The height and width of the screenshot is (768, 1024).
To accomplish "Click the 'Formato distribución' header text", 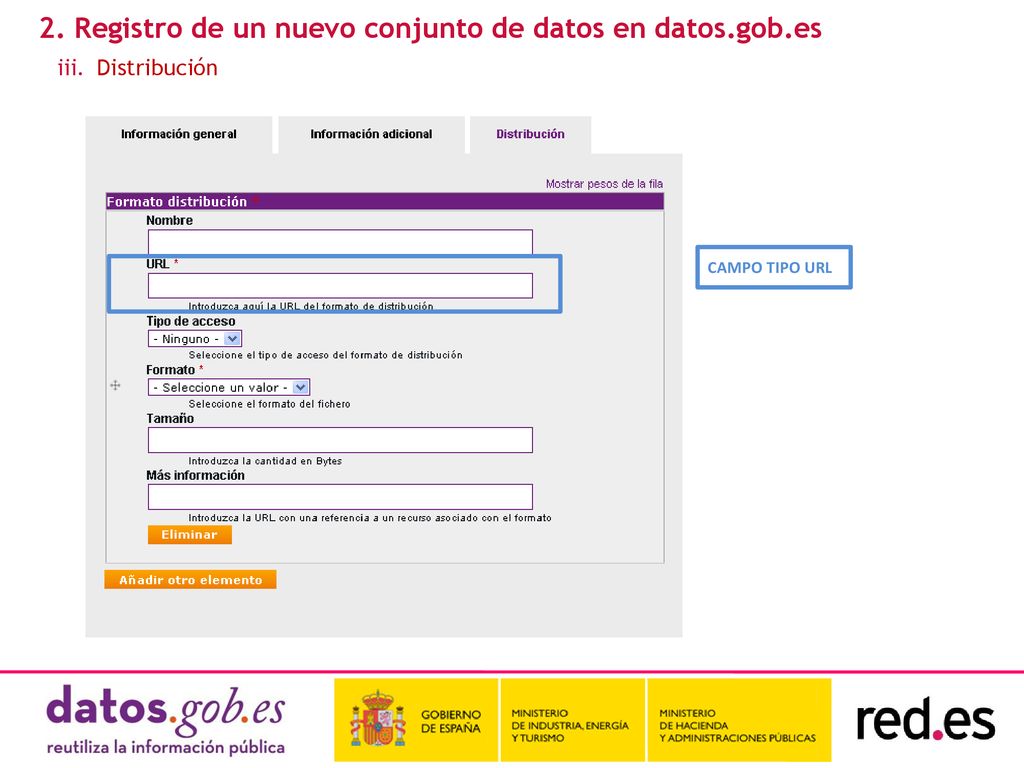I will click(x=176, y=202).
